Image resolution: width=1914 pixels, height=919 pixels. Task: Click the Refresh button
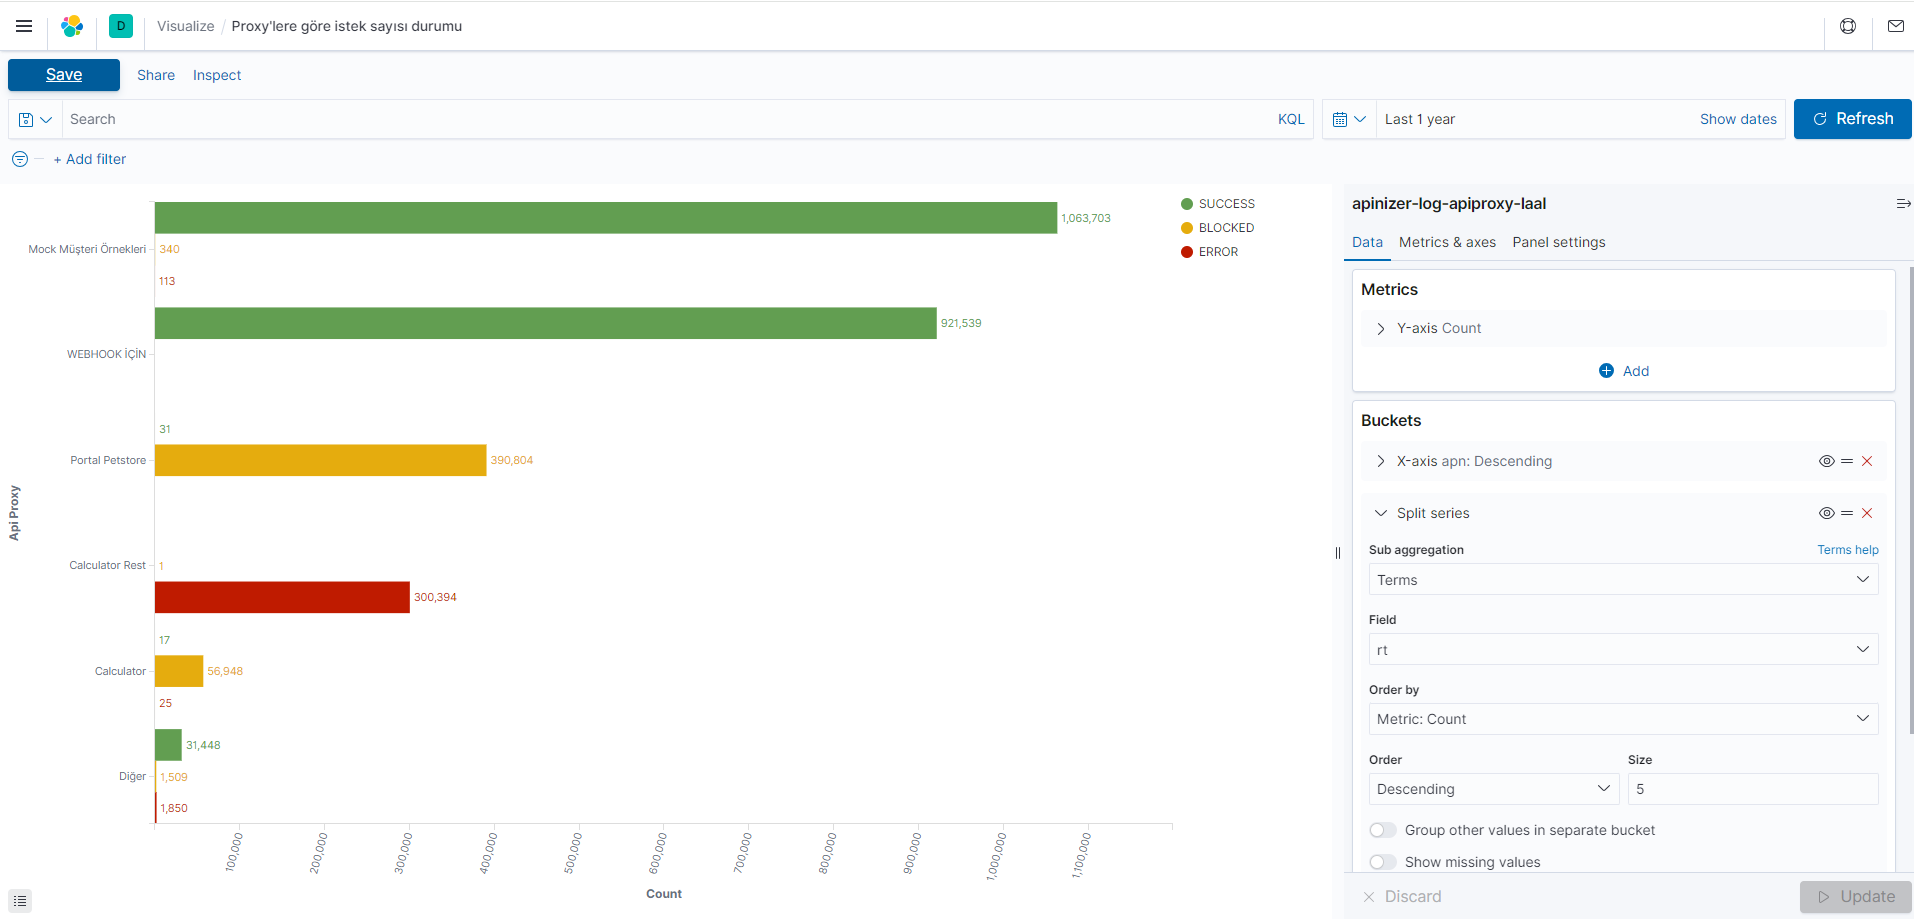pyautogui.click(x=1852, y=118)
